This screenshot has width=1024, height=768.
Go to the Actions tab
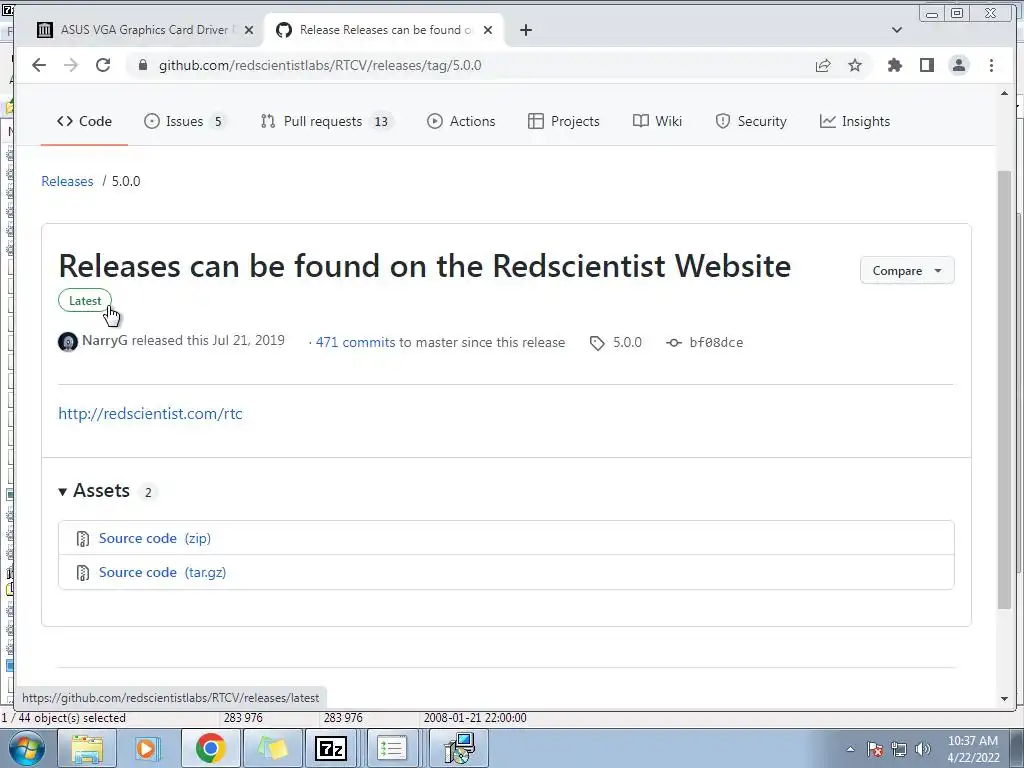[x=461, y=121]
